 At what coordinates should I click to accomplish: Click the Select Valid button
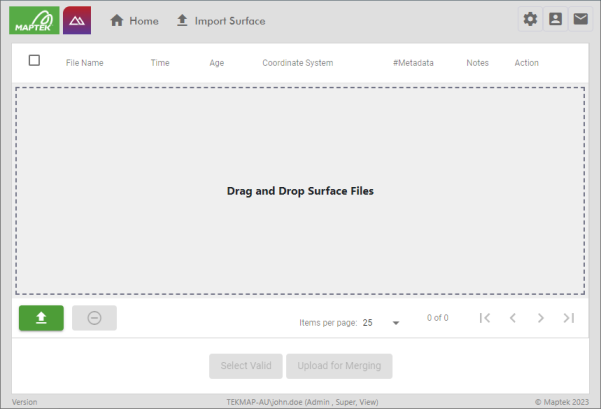246,366
